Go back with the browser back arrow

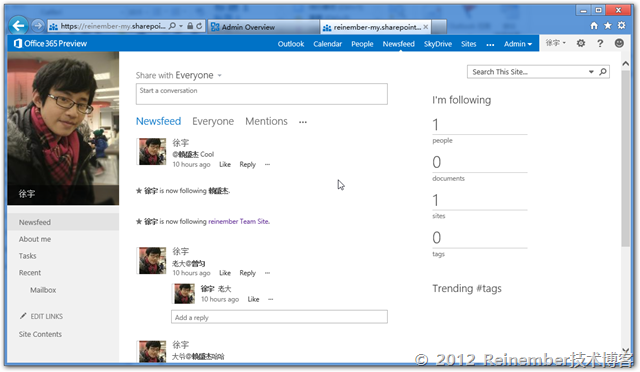[18, 27]
